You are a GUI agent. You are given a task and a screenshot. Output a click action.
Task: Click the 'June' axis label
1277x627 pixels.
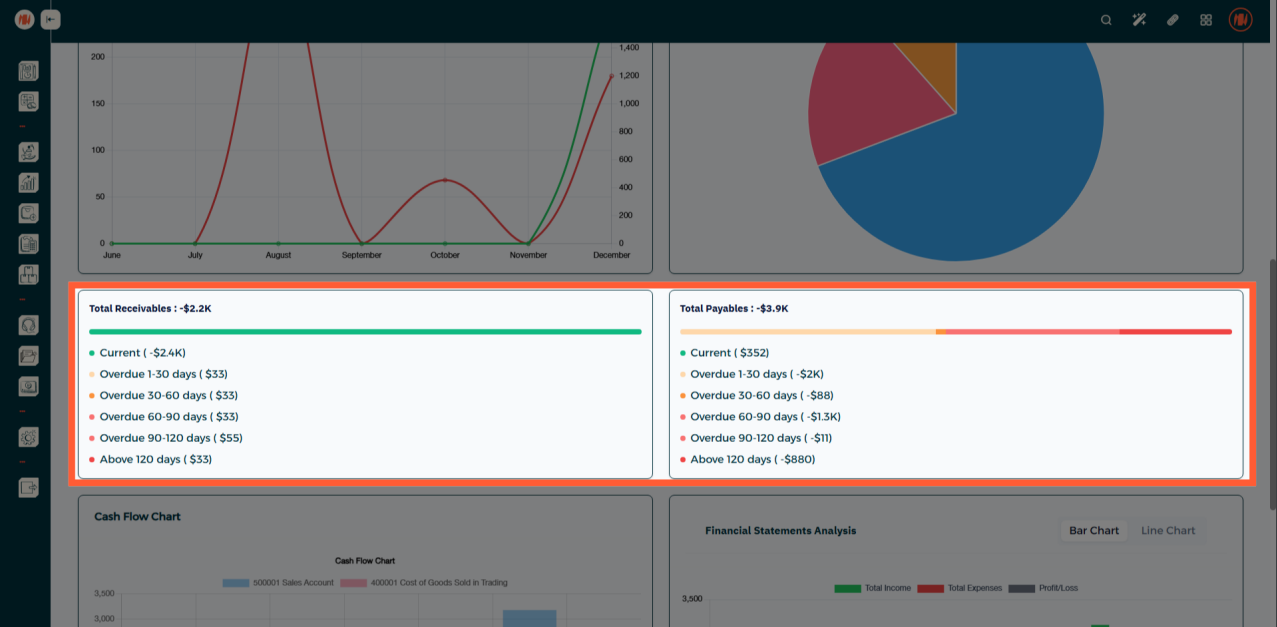(112, 255)
